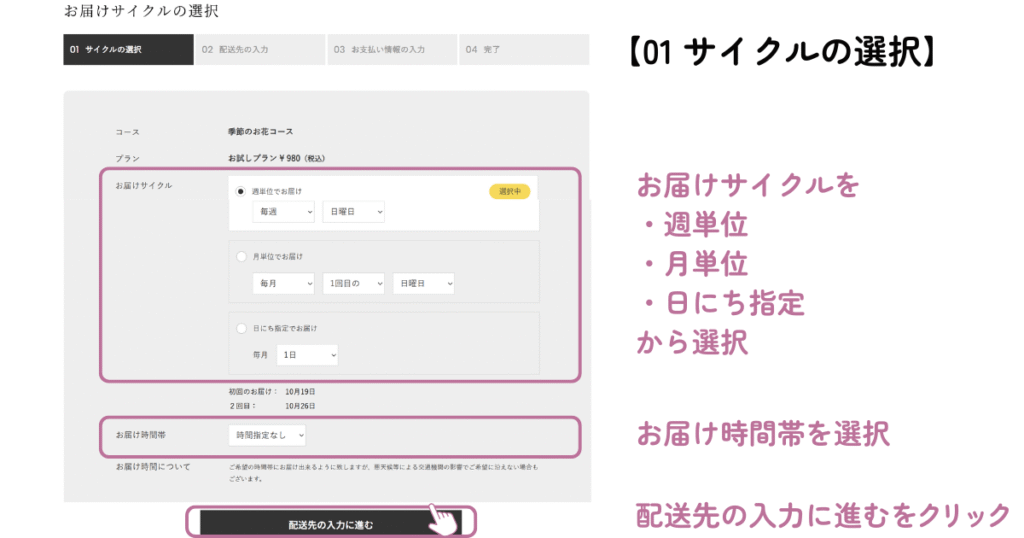
Task: Select the 04 完了 step tab
Action: [x=523, y=49]
